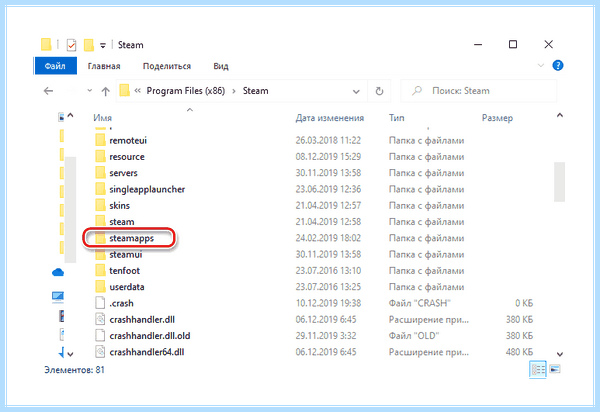Screen dimensions: 600x412
Task: Click the Steam breadcrumb in address bar
Action: point(255,91)
